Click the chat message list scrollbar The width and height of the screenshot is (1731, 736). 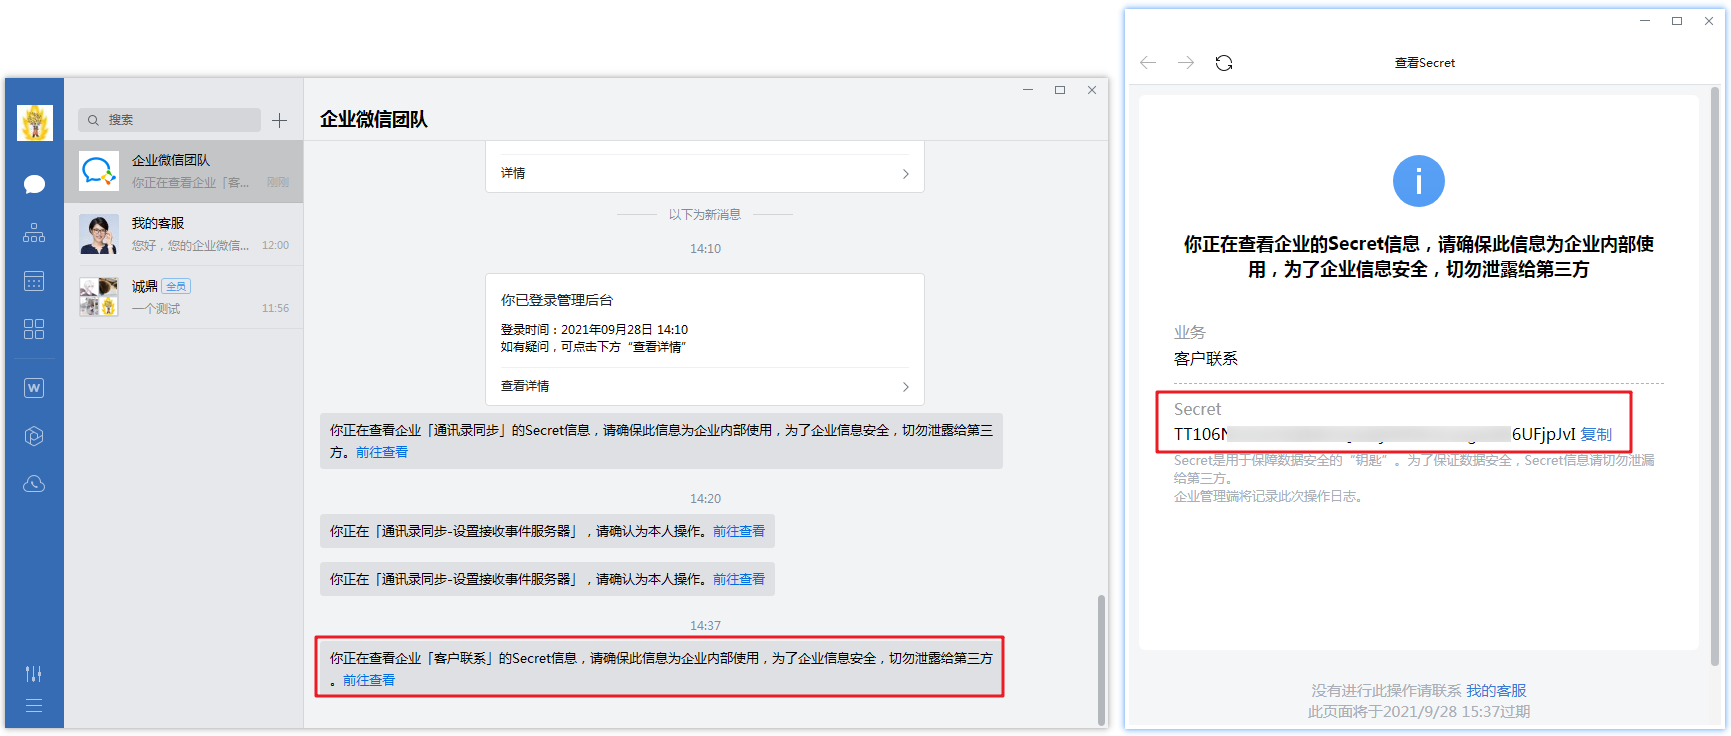click(1101, 658)
